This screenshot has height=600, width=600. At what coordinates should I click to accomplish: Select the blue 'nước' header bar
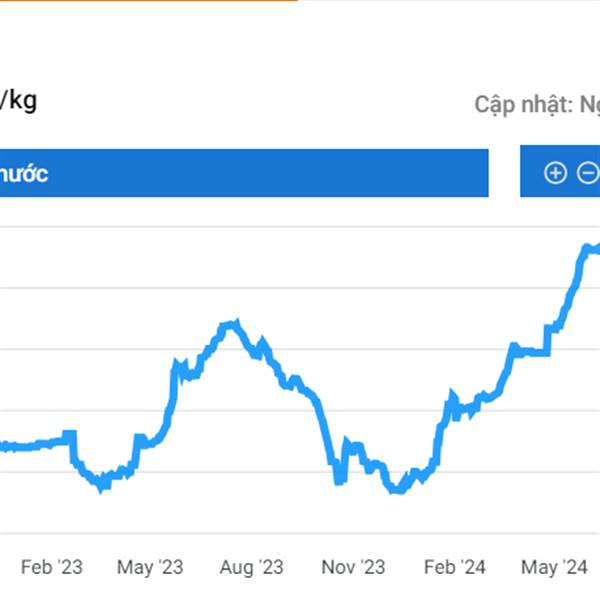click(x=244, y=173)
